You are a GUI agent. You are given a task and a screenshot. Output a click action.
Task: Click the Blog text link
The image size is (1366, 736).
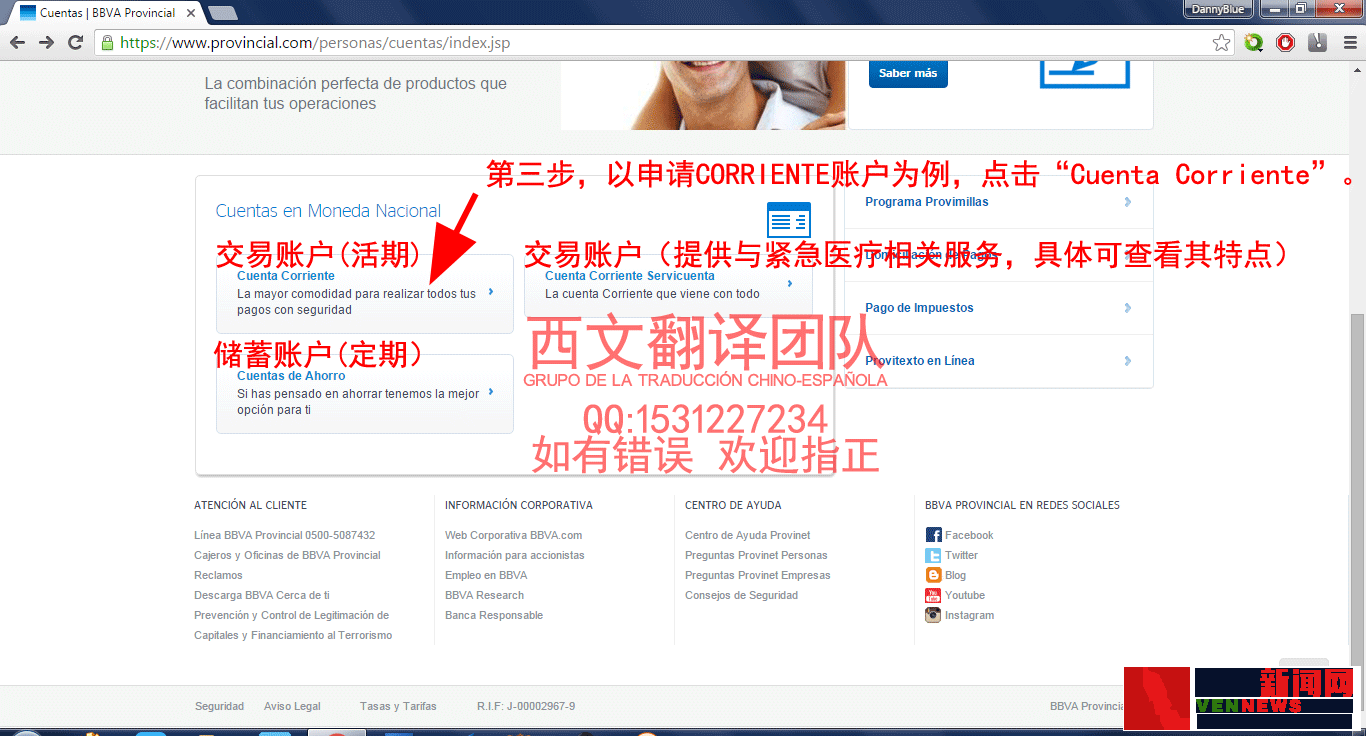[x=955, y=575]
